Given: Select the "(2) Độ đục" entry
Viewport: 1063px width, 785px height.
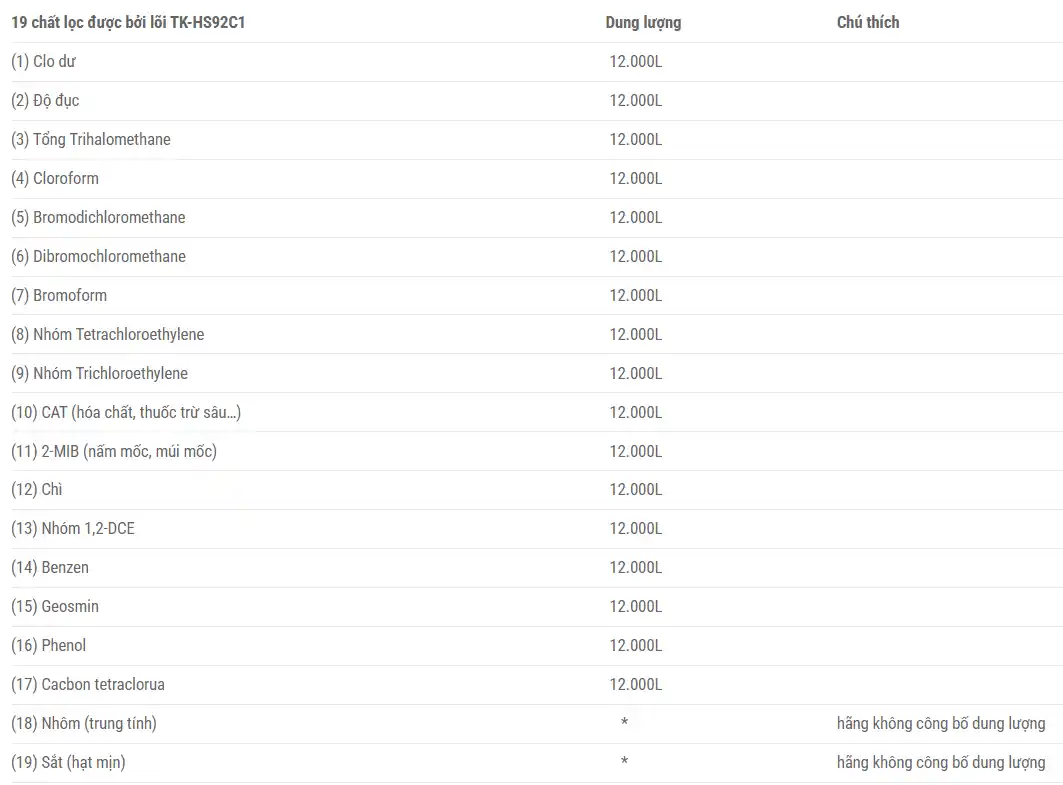Looking at the screenshot, I should (x=45, y=100).
